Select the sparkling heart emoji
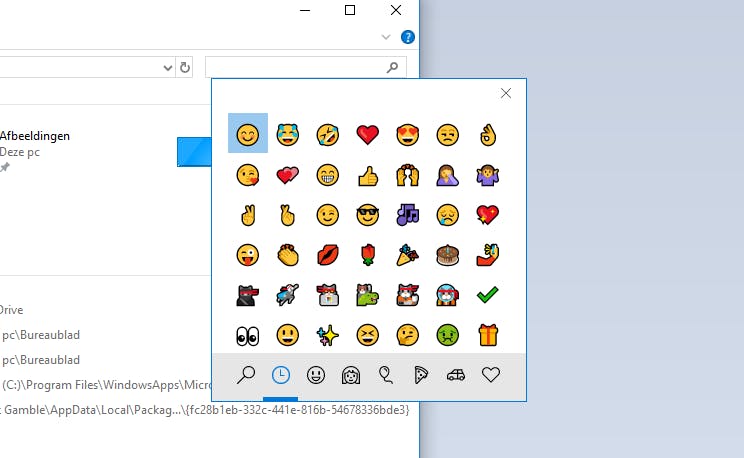744x458 pixels. point(488,215)
